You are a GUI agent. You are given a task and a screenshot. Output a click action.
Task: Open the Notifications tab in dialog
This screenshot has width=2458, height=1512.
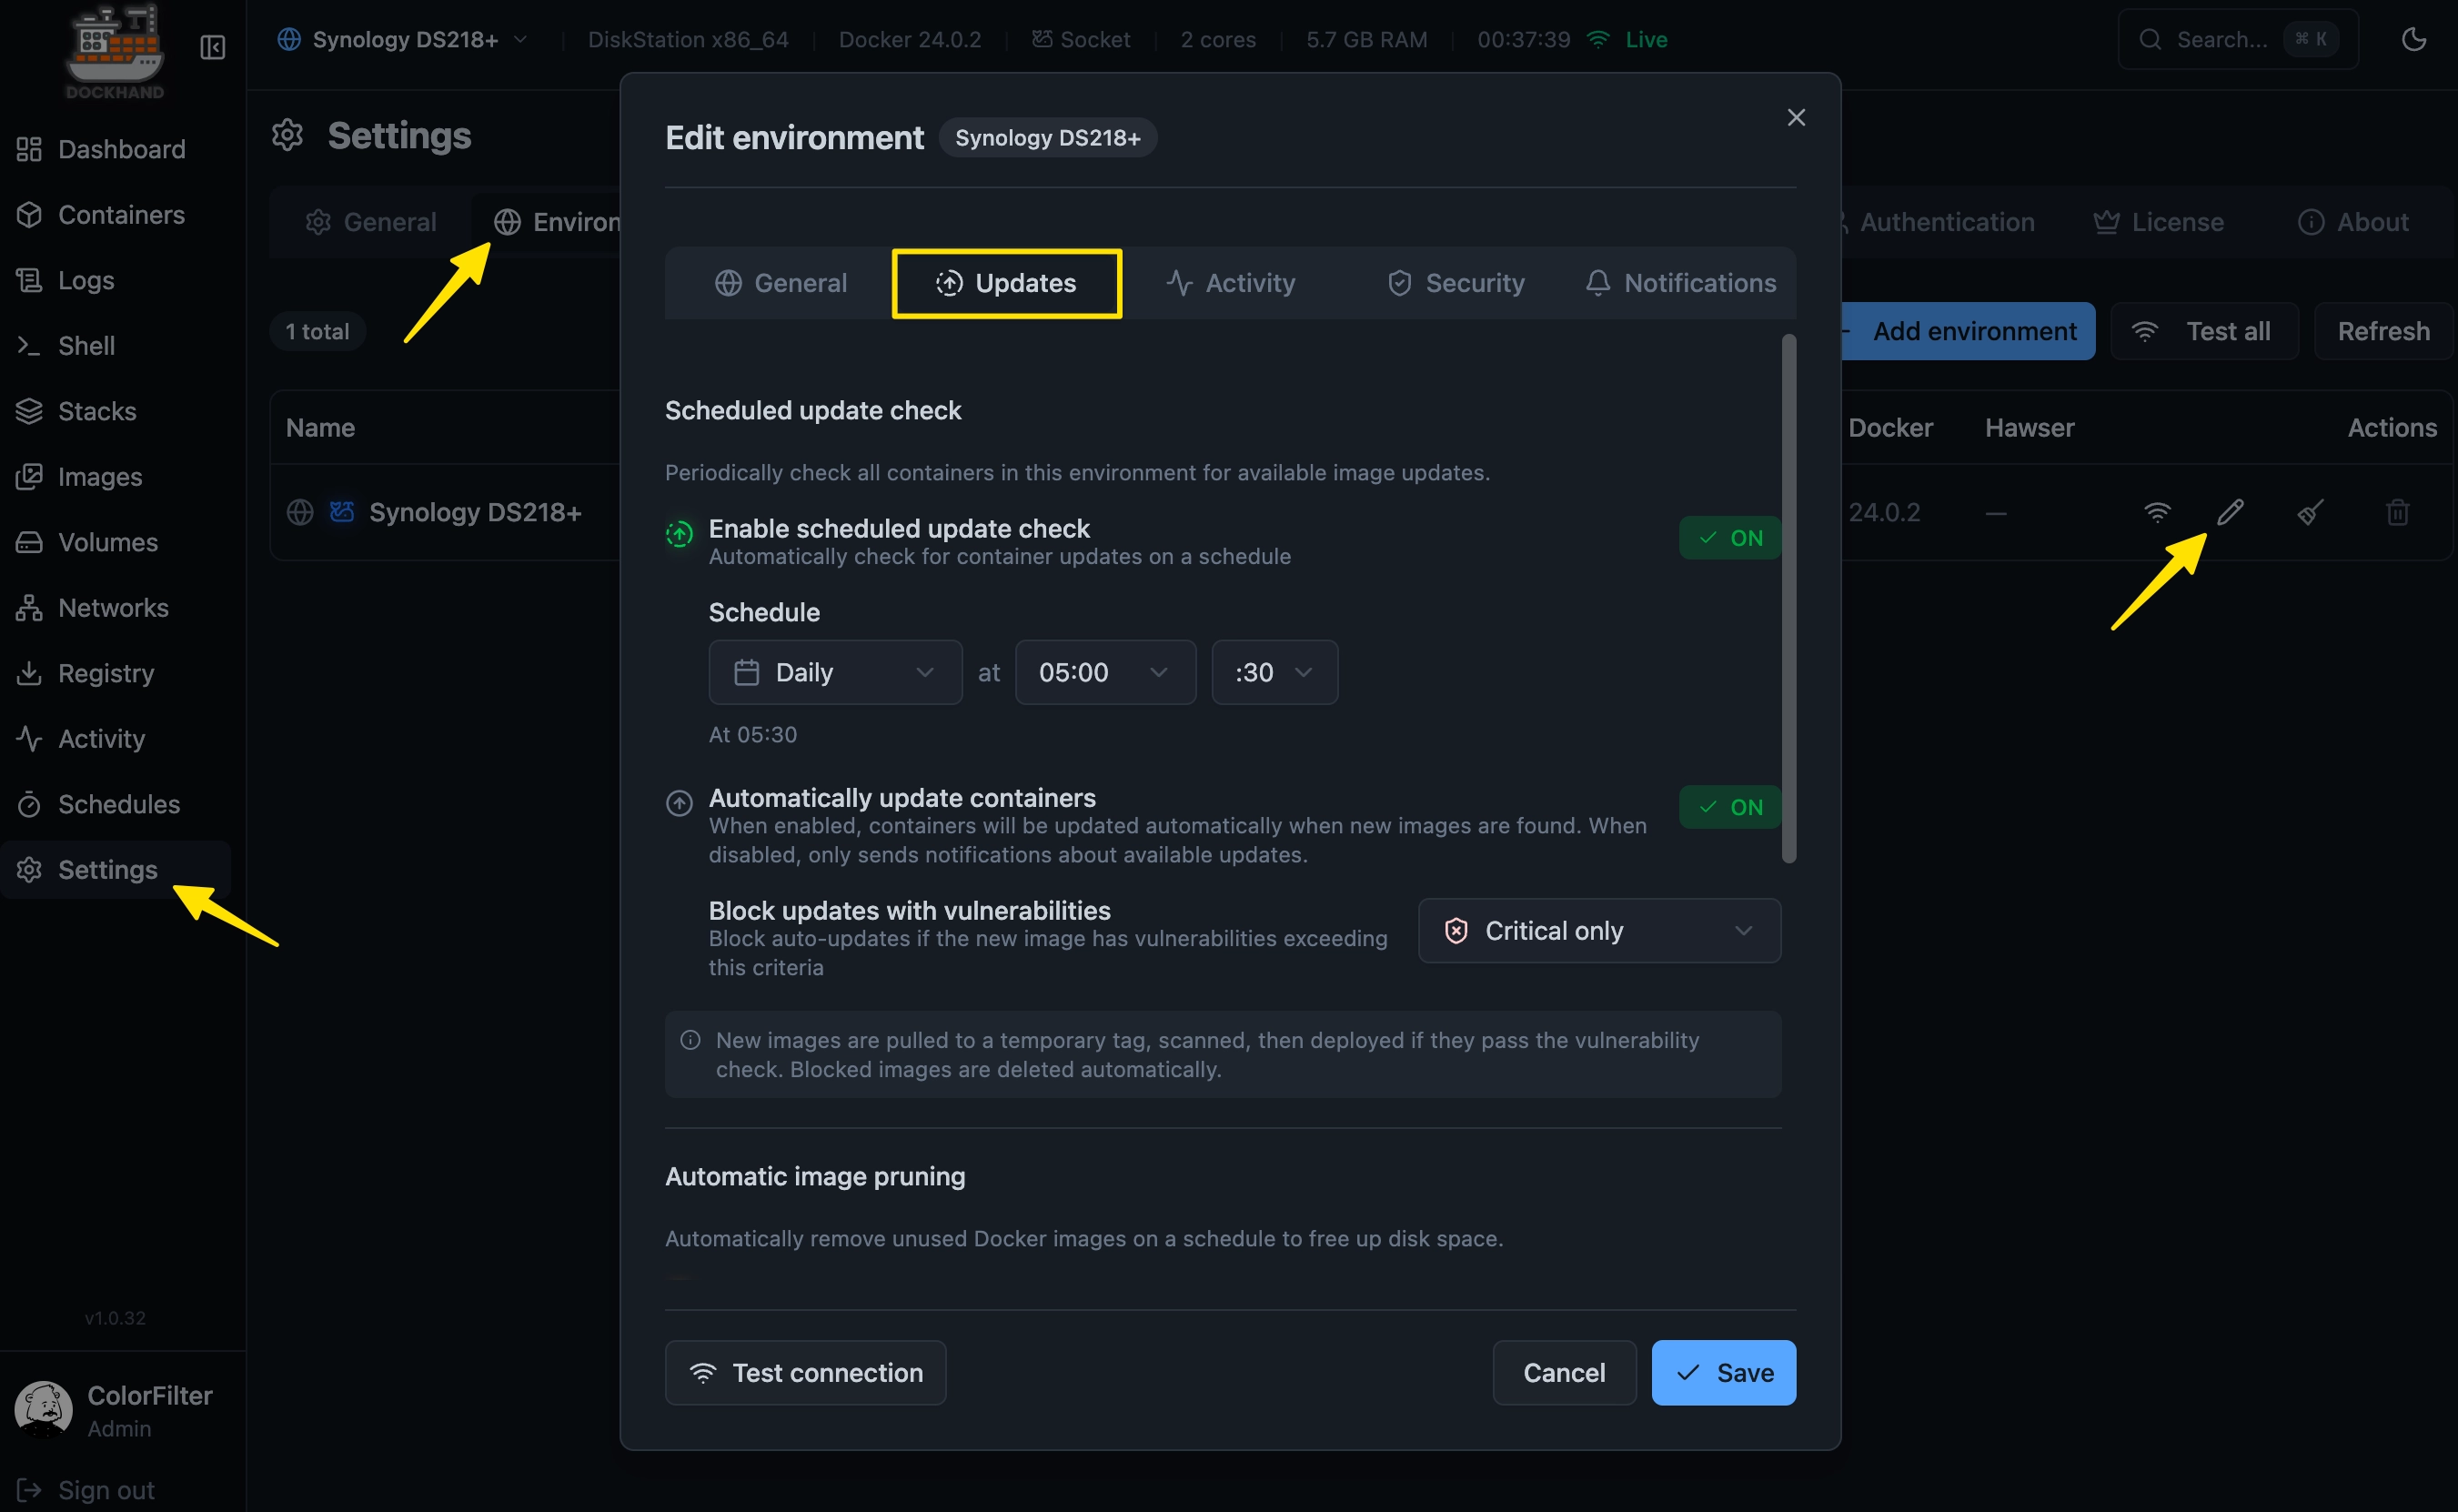1680,283
